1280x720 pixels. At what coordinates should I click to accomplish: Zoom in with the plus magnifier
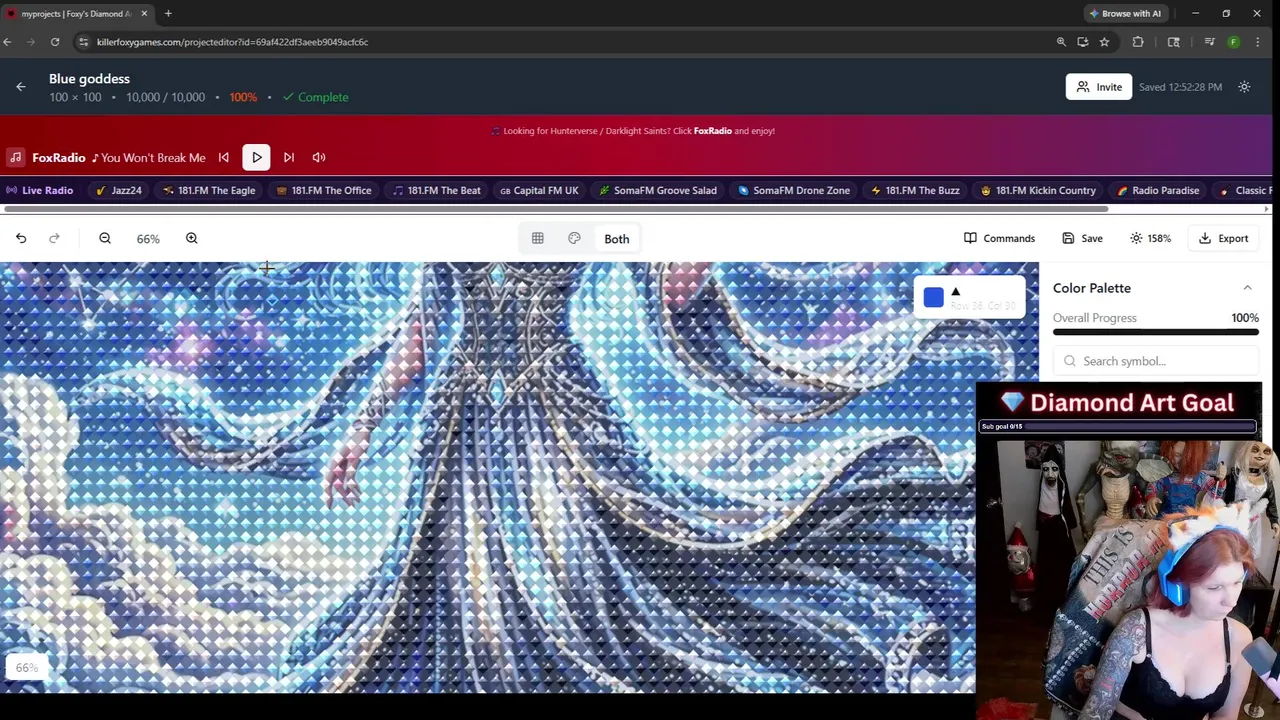click(x=192, y=238)
